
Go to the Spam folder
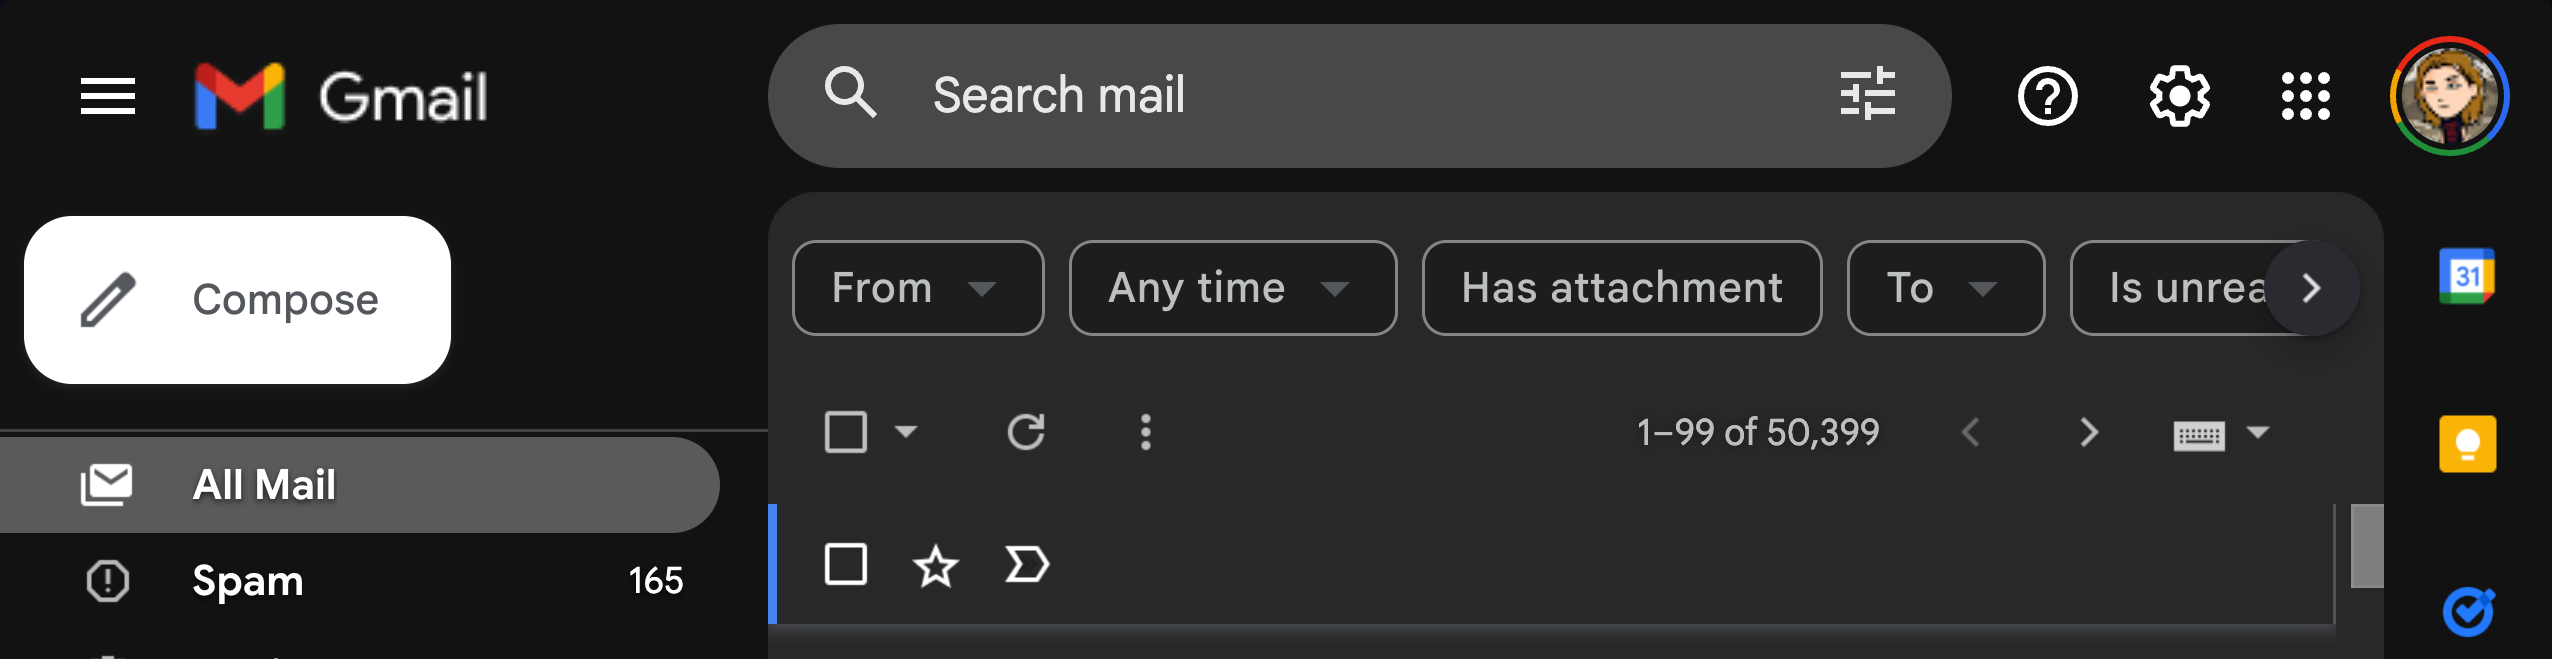[x=248, y=581]
